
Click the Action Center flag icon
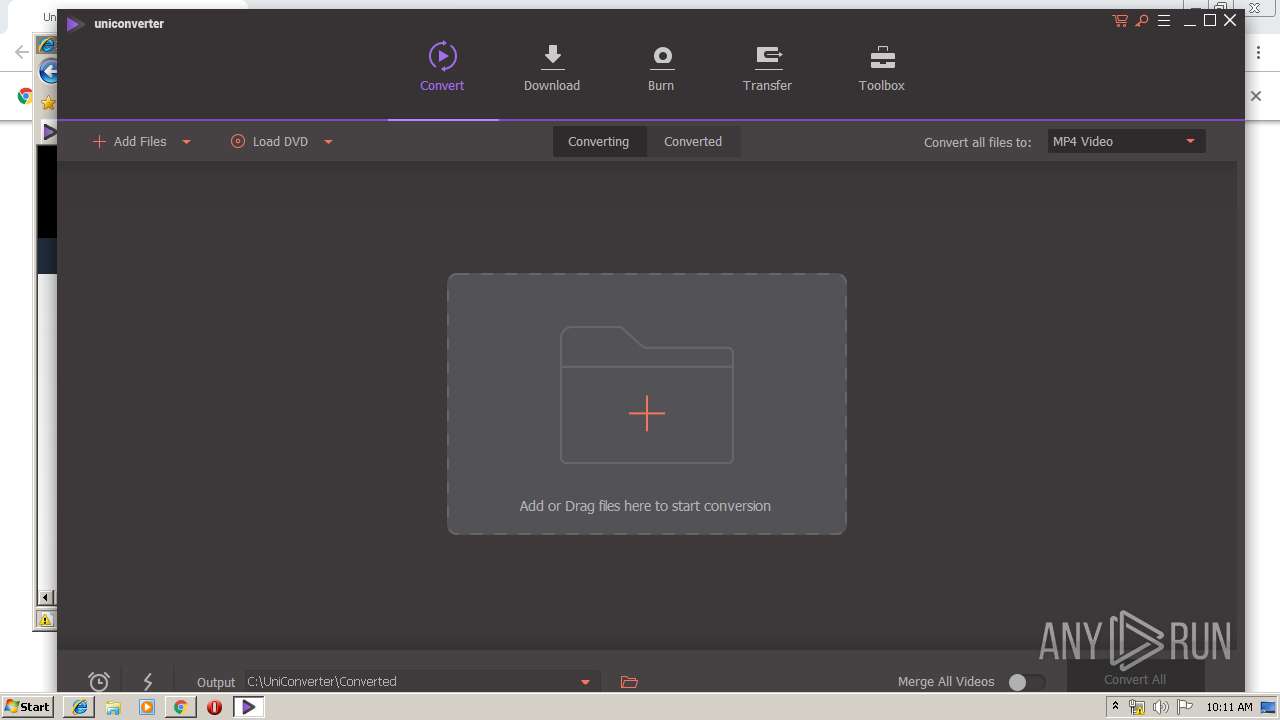click(1185, 707)
